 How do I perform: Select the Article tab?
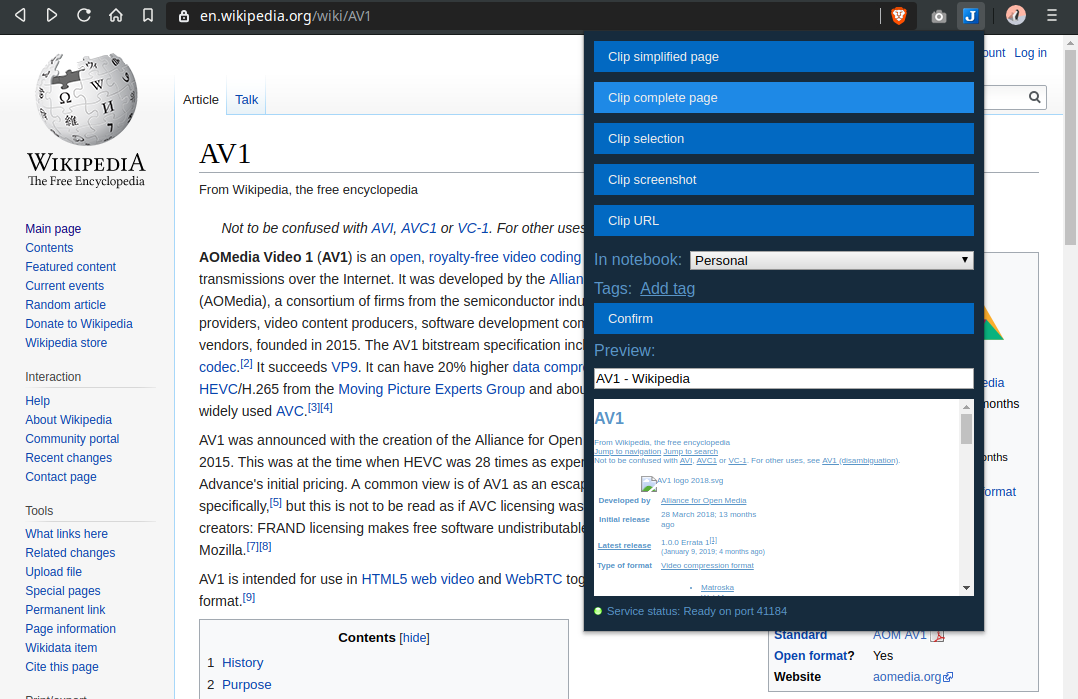click(200, 99)
